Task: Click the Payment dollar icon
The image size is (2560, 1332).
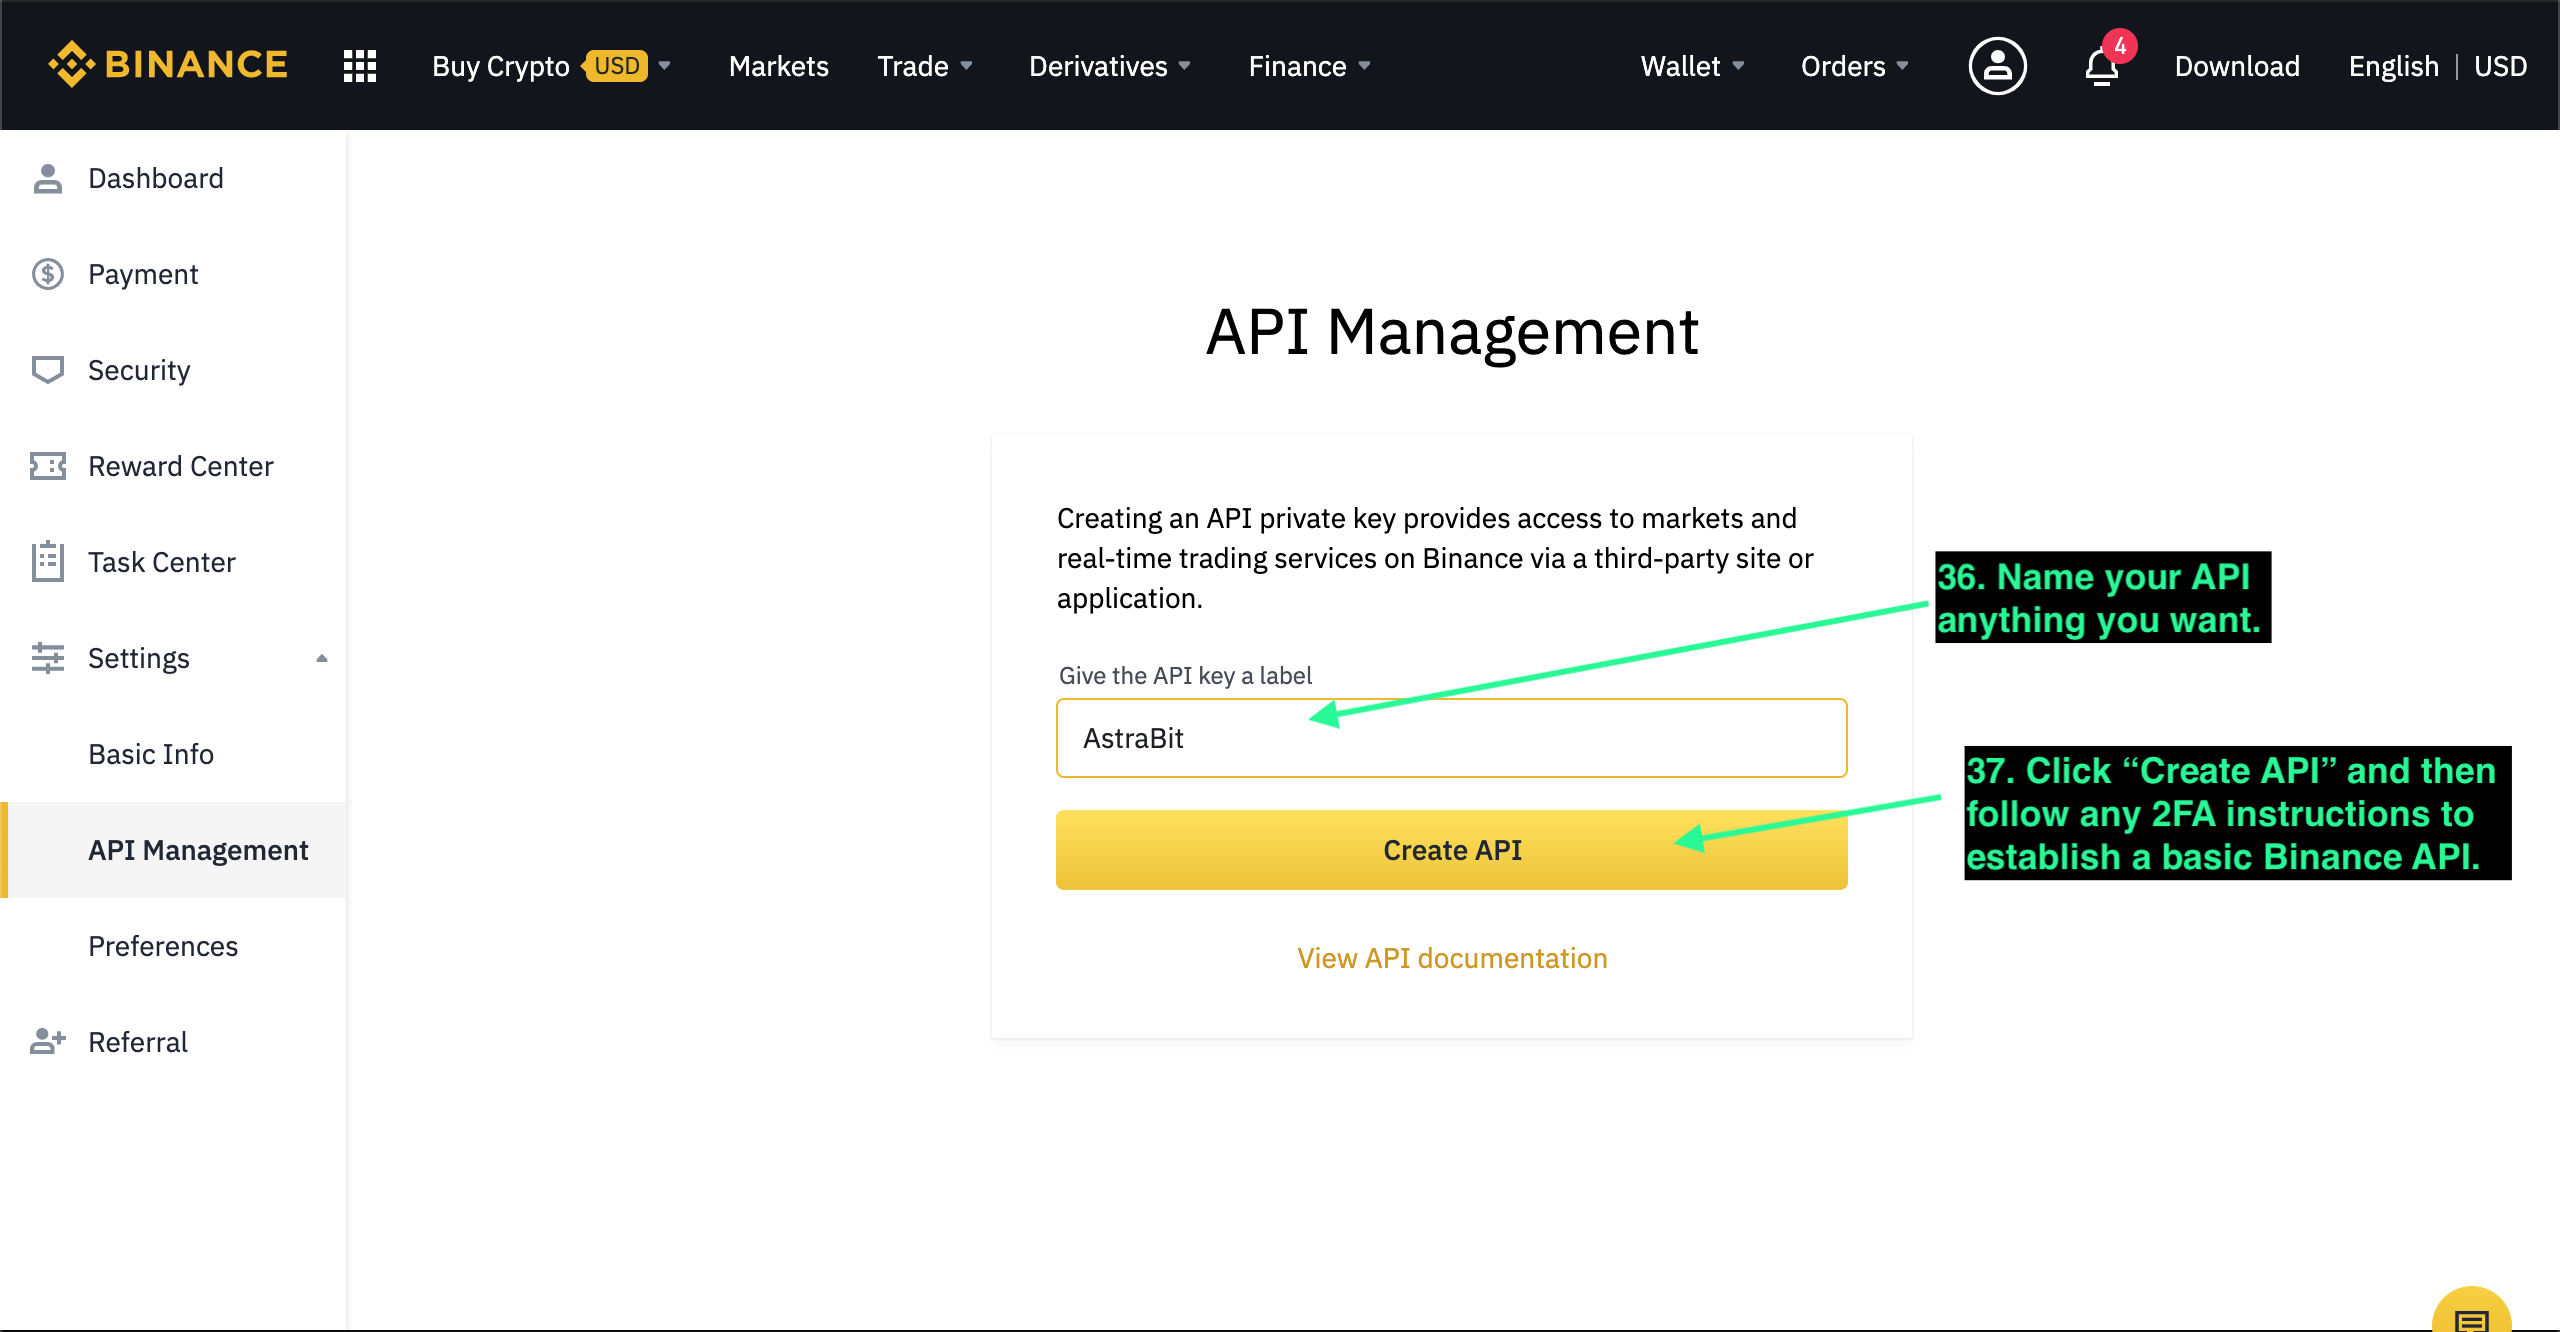Action: coord(47,274)
